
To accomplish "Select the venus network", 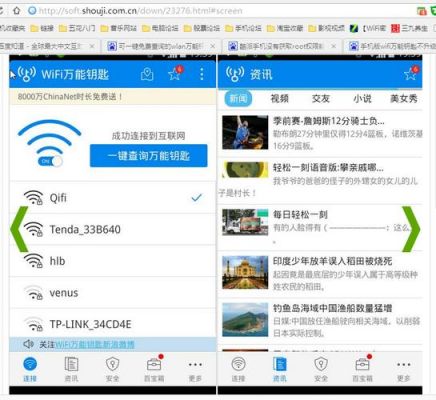I will (x=112, y=293).
